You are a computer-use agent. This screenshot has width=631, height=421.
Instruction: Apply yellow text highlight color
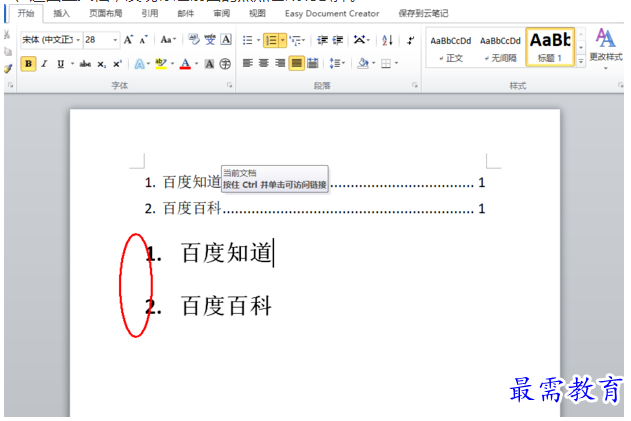tap(161, 64)
